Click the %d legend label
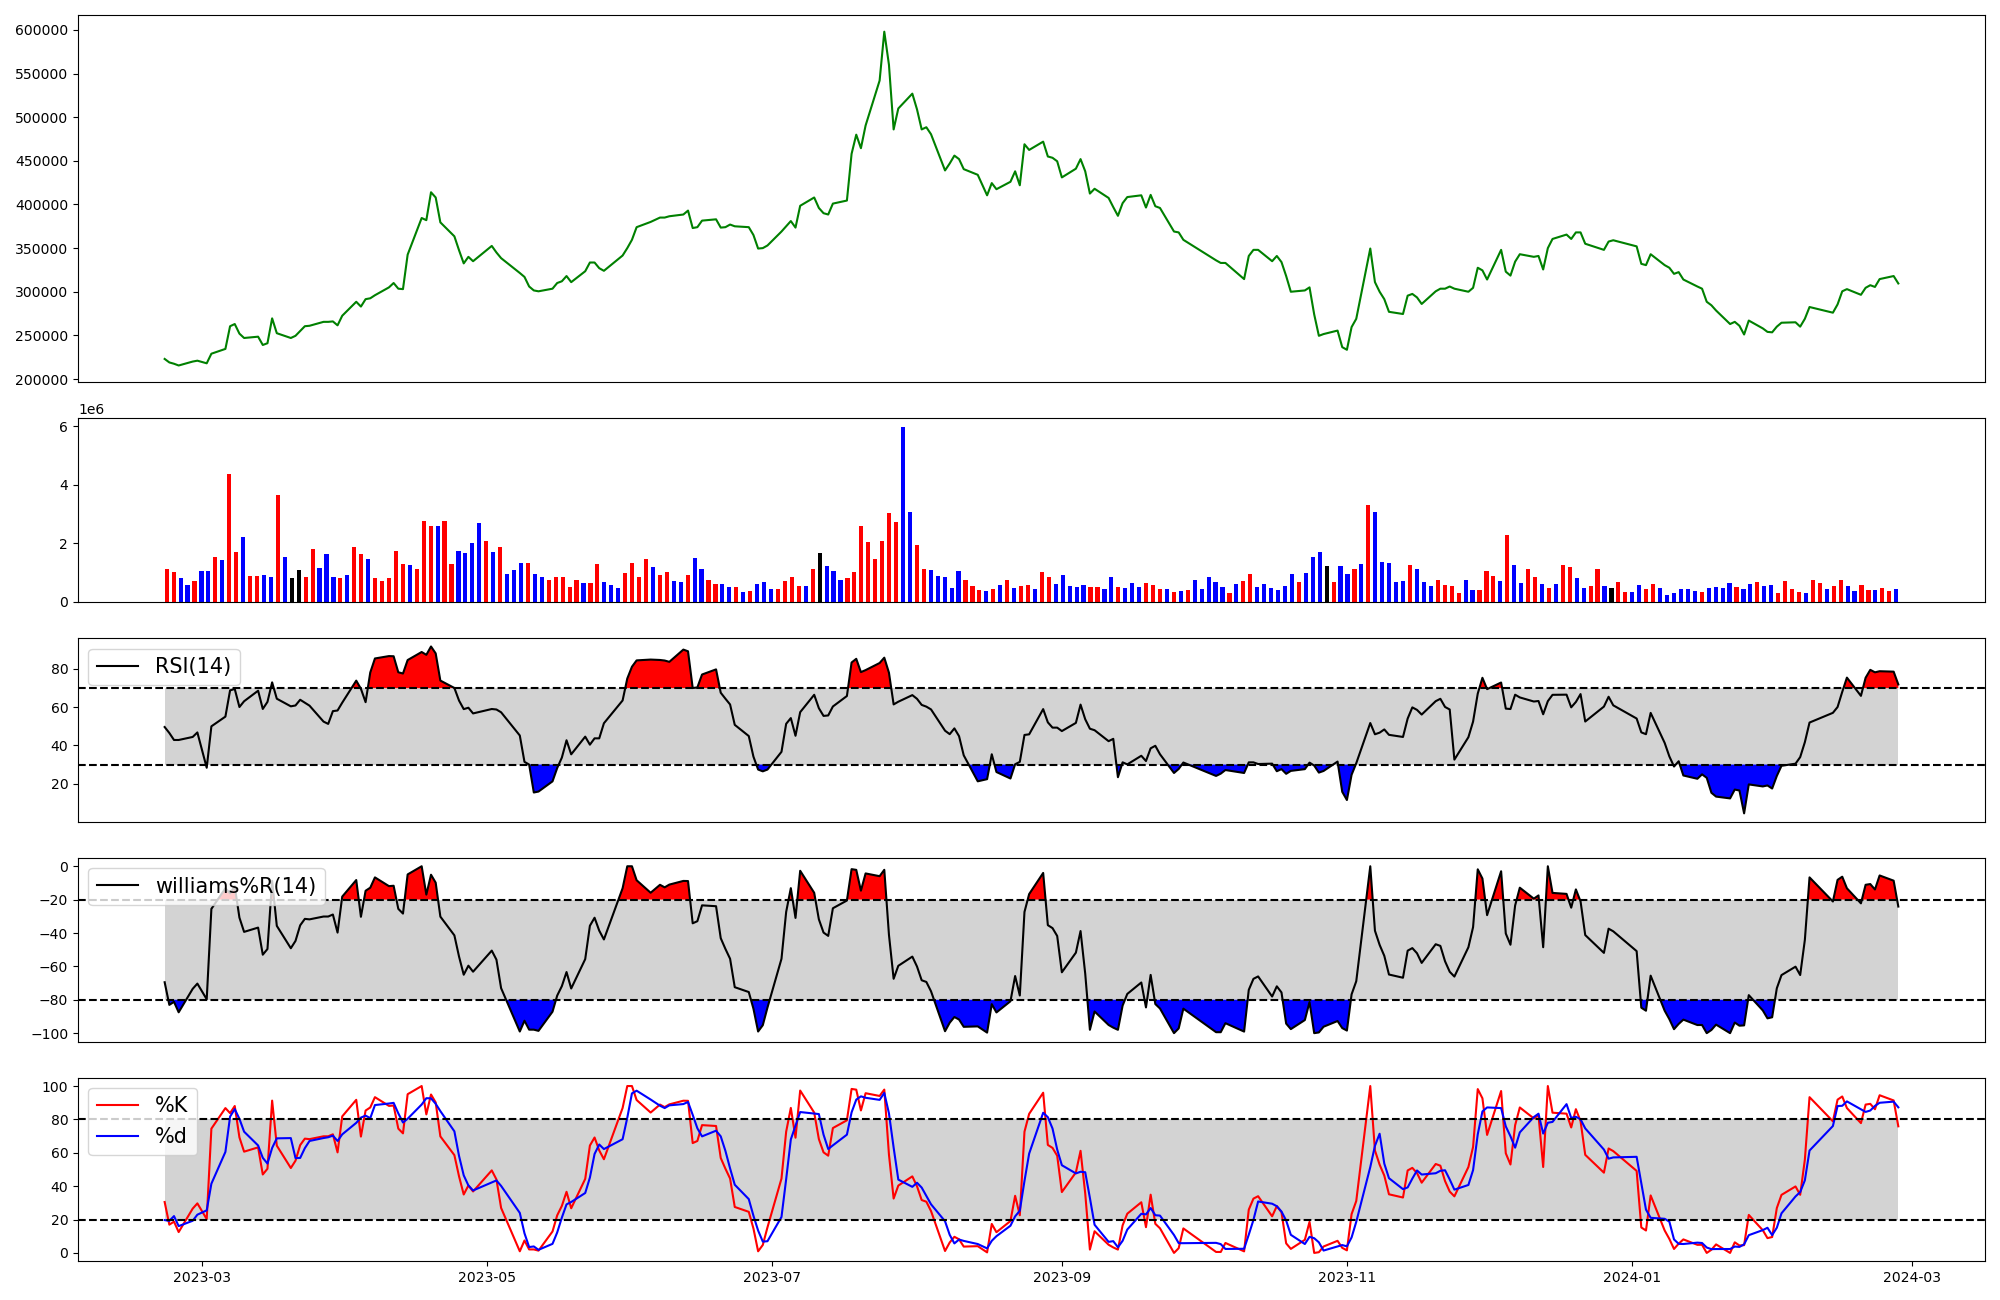The width and height of the screenshot is (2000, 1300). tap(171, 1136)
